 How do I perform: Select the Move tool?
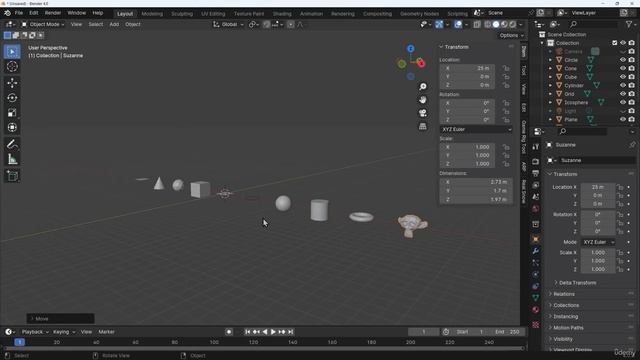click(12, 83)
